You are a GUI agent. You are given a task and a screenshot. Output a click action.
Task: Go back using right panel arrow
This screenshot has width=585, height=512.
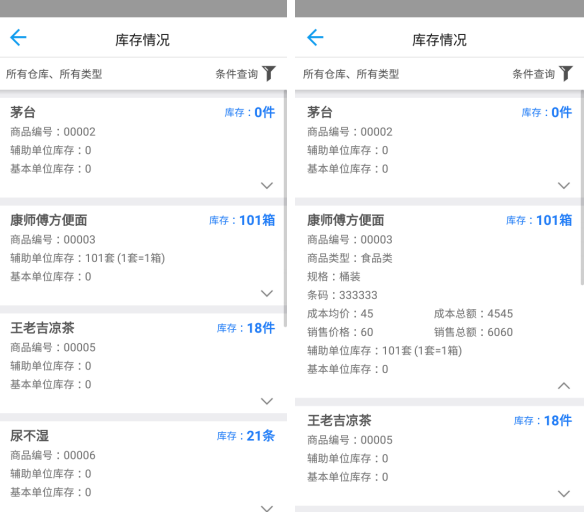click(315, 37)
